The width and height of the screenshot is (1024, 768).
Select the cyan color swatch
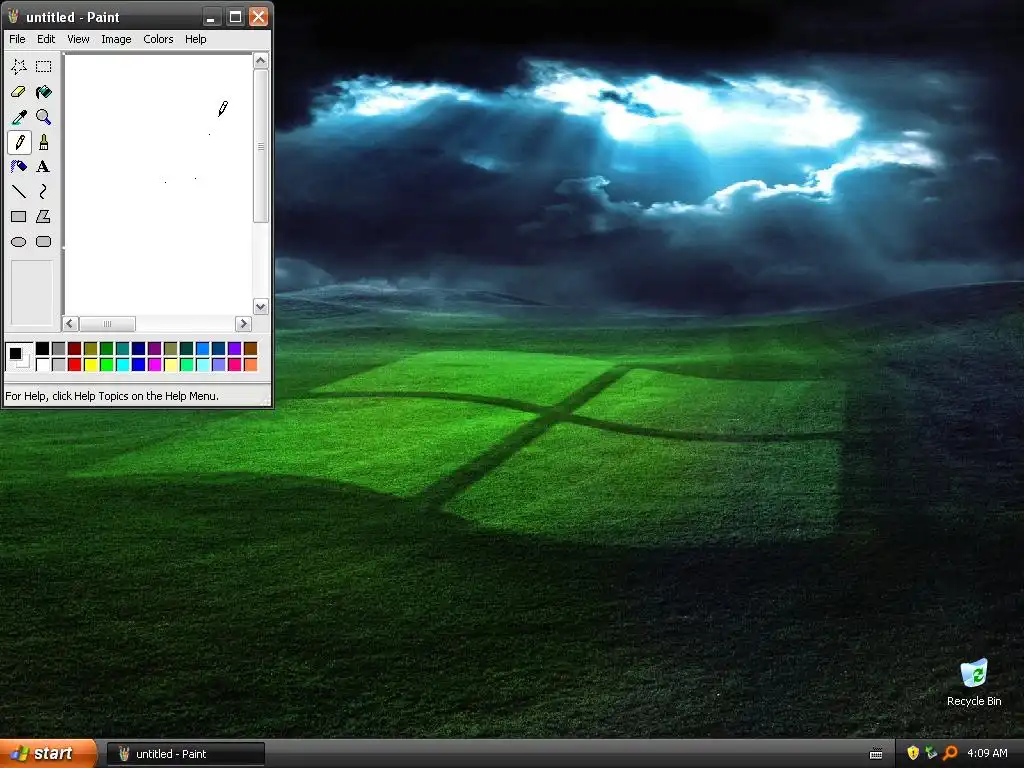click(x=123, y=364)
